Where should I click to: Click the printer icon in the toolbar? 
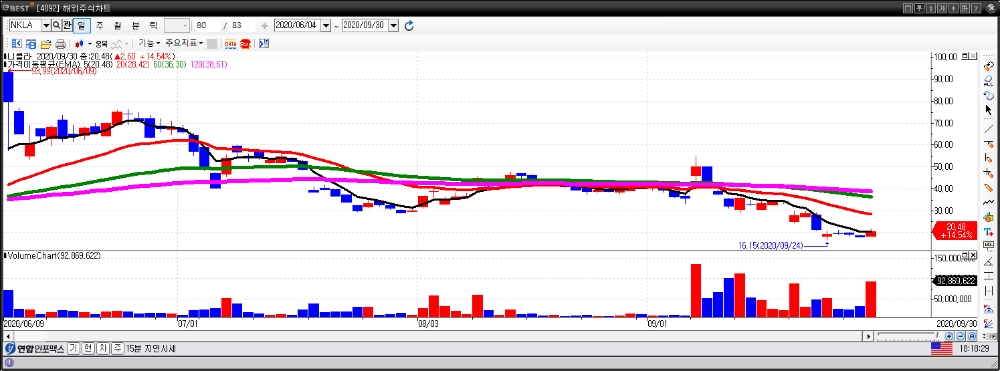(61, 44)
